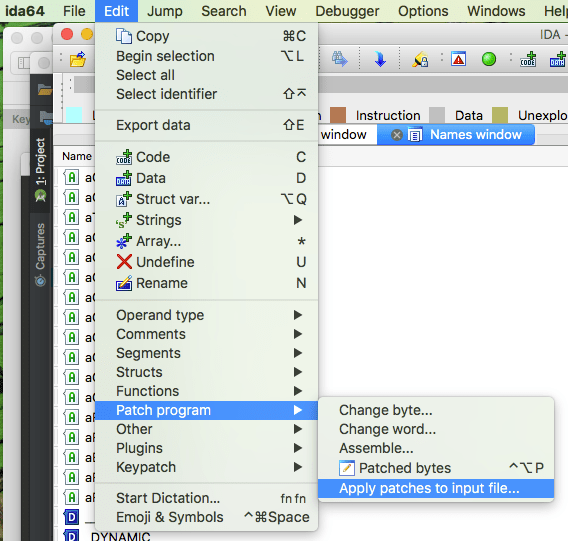Screen dimensions: 568x541
Task: Choose Select identifier menu item
Action: [x=206, y=94]
